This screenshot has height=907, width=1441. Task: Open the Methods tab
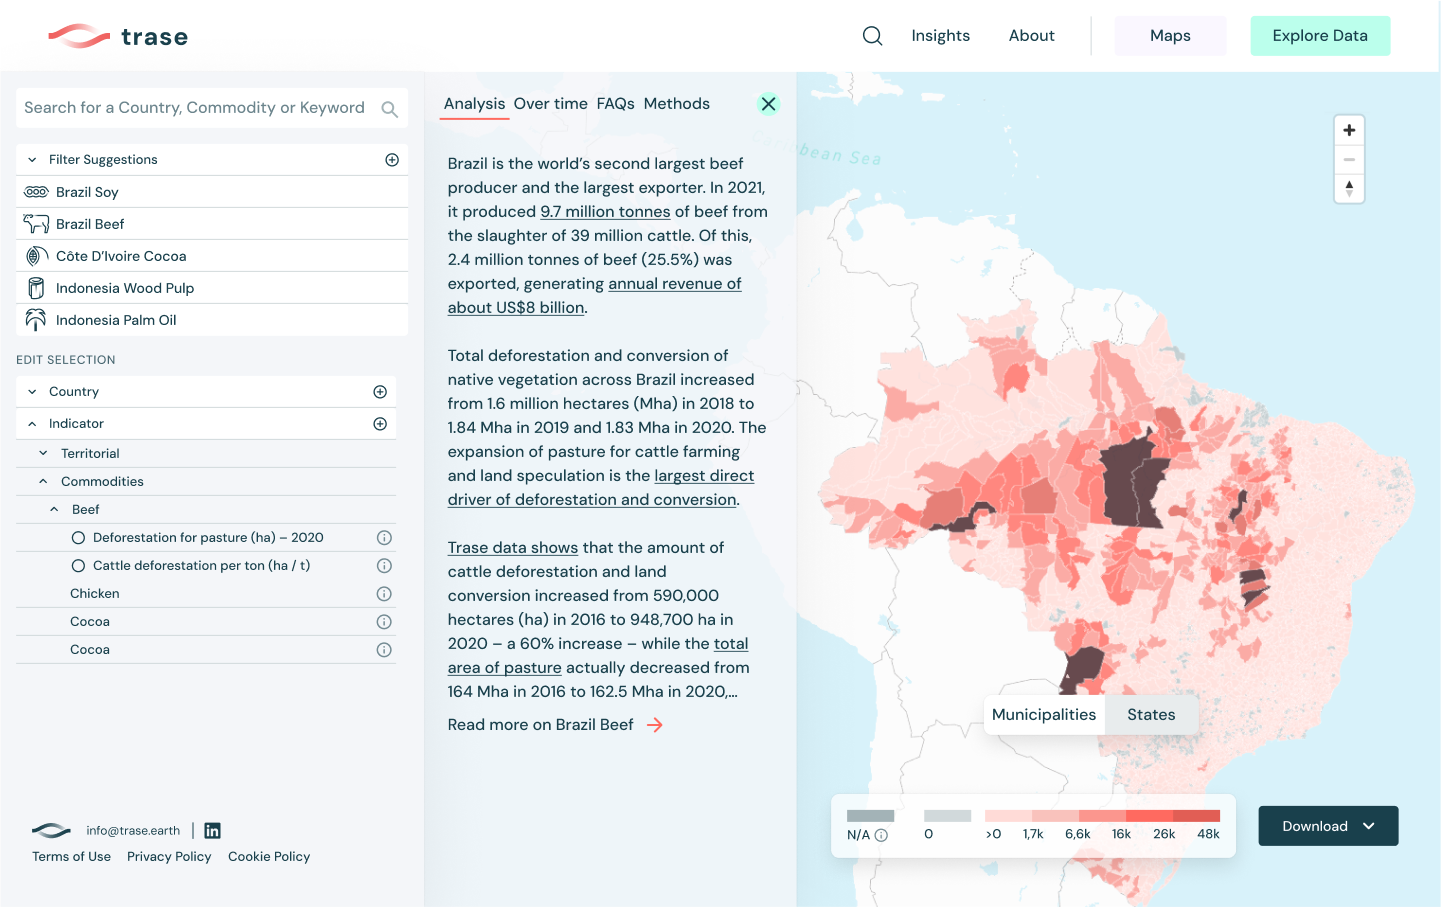coord(676,104)
